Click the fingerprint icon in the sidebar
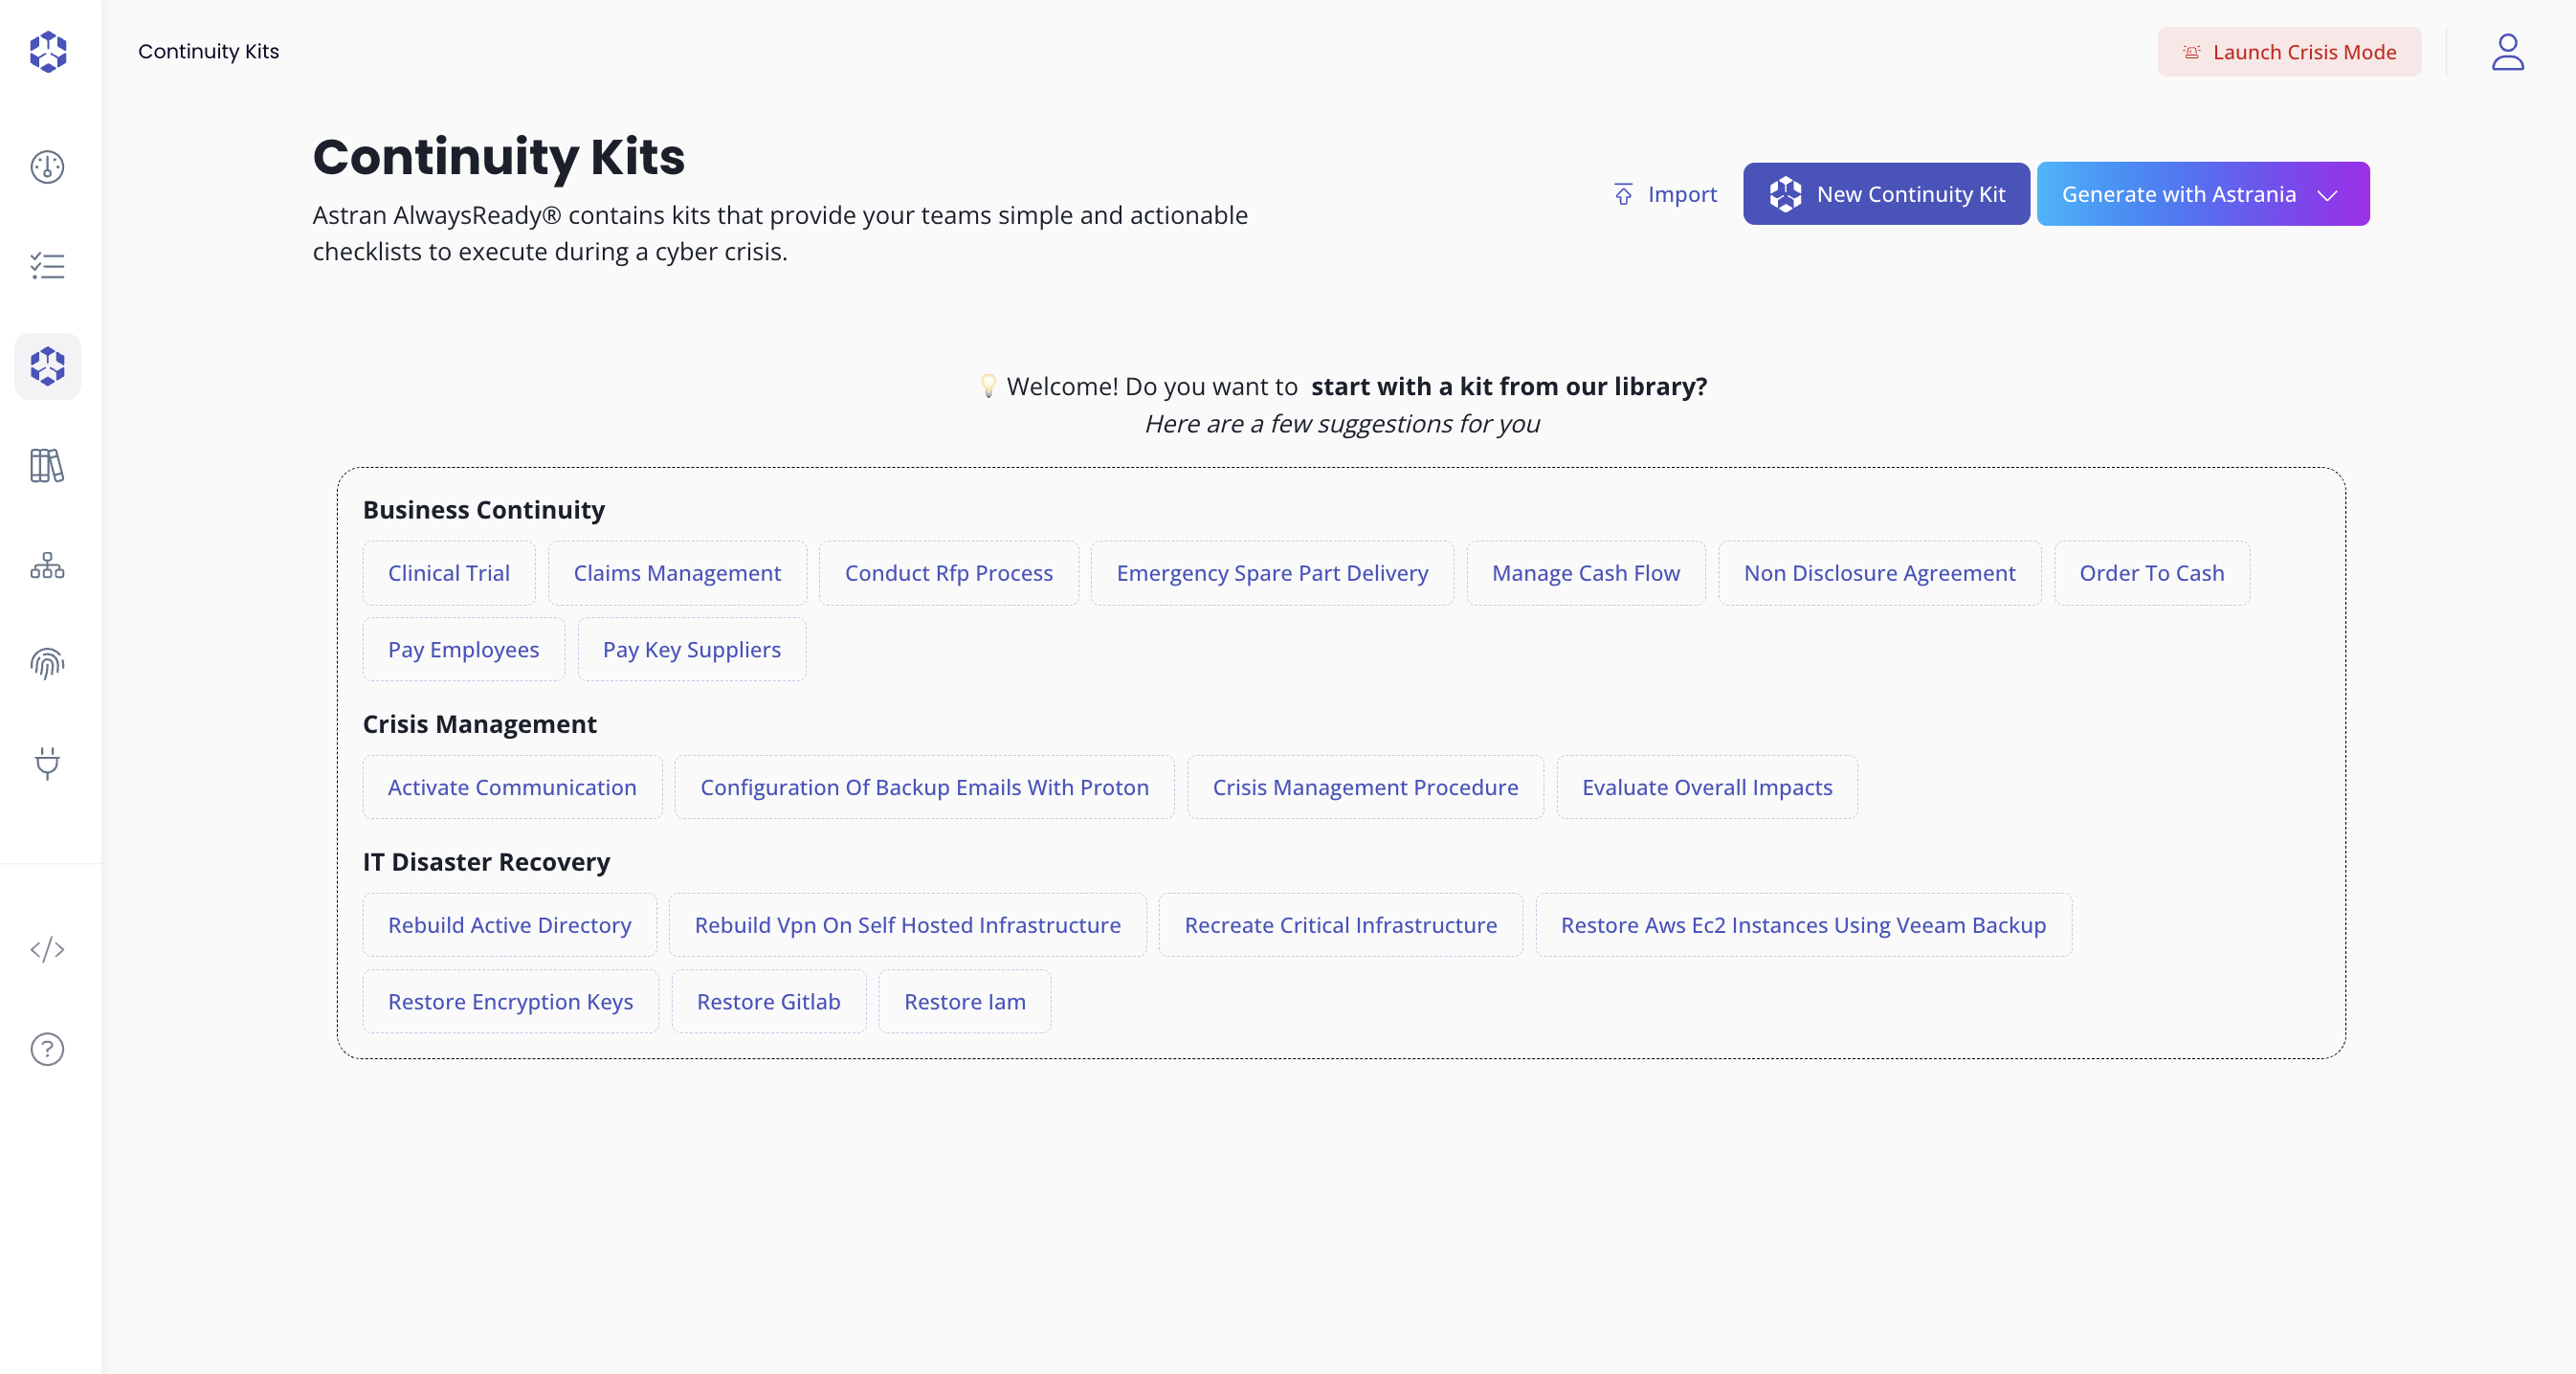This screenshot has width=2576, height=1374. 47,663
